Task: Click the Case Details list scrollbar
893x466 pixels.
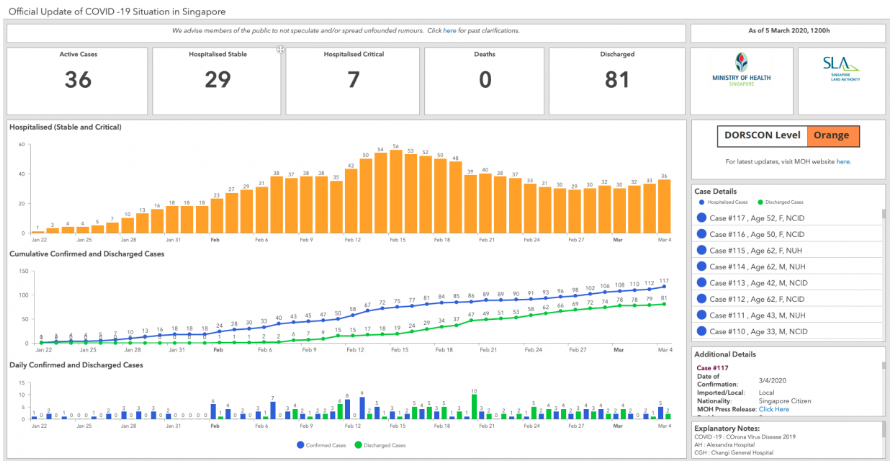Action: coord(884,214)
